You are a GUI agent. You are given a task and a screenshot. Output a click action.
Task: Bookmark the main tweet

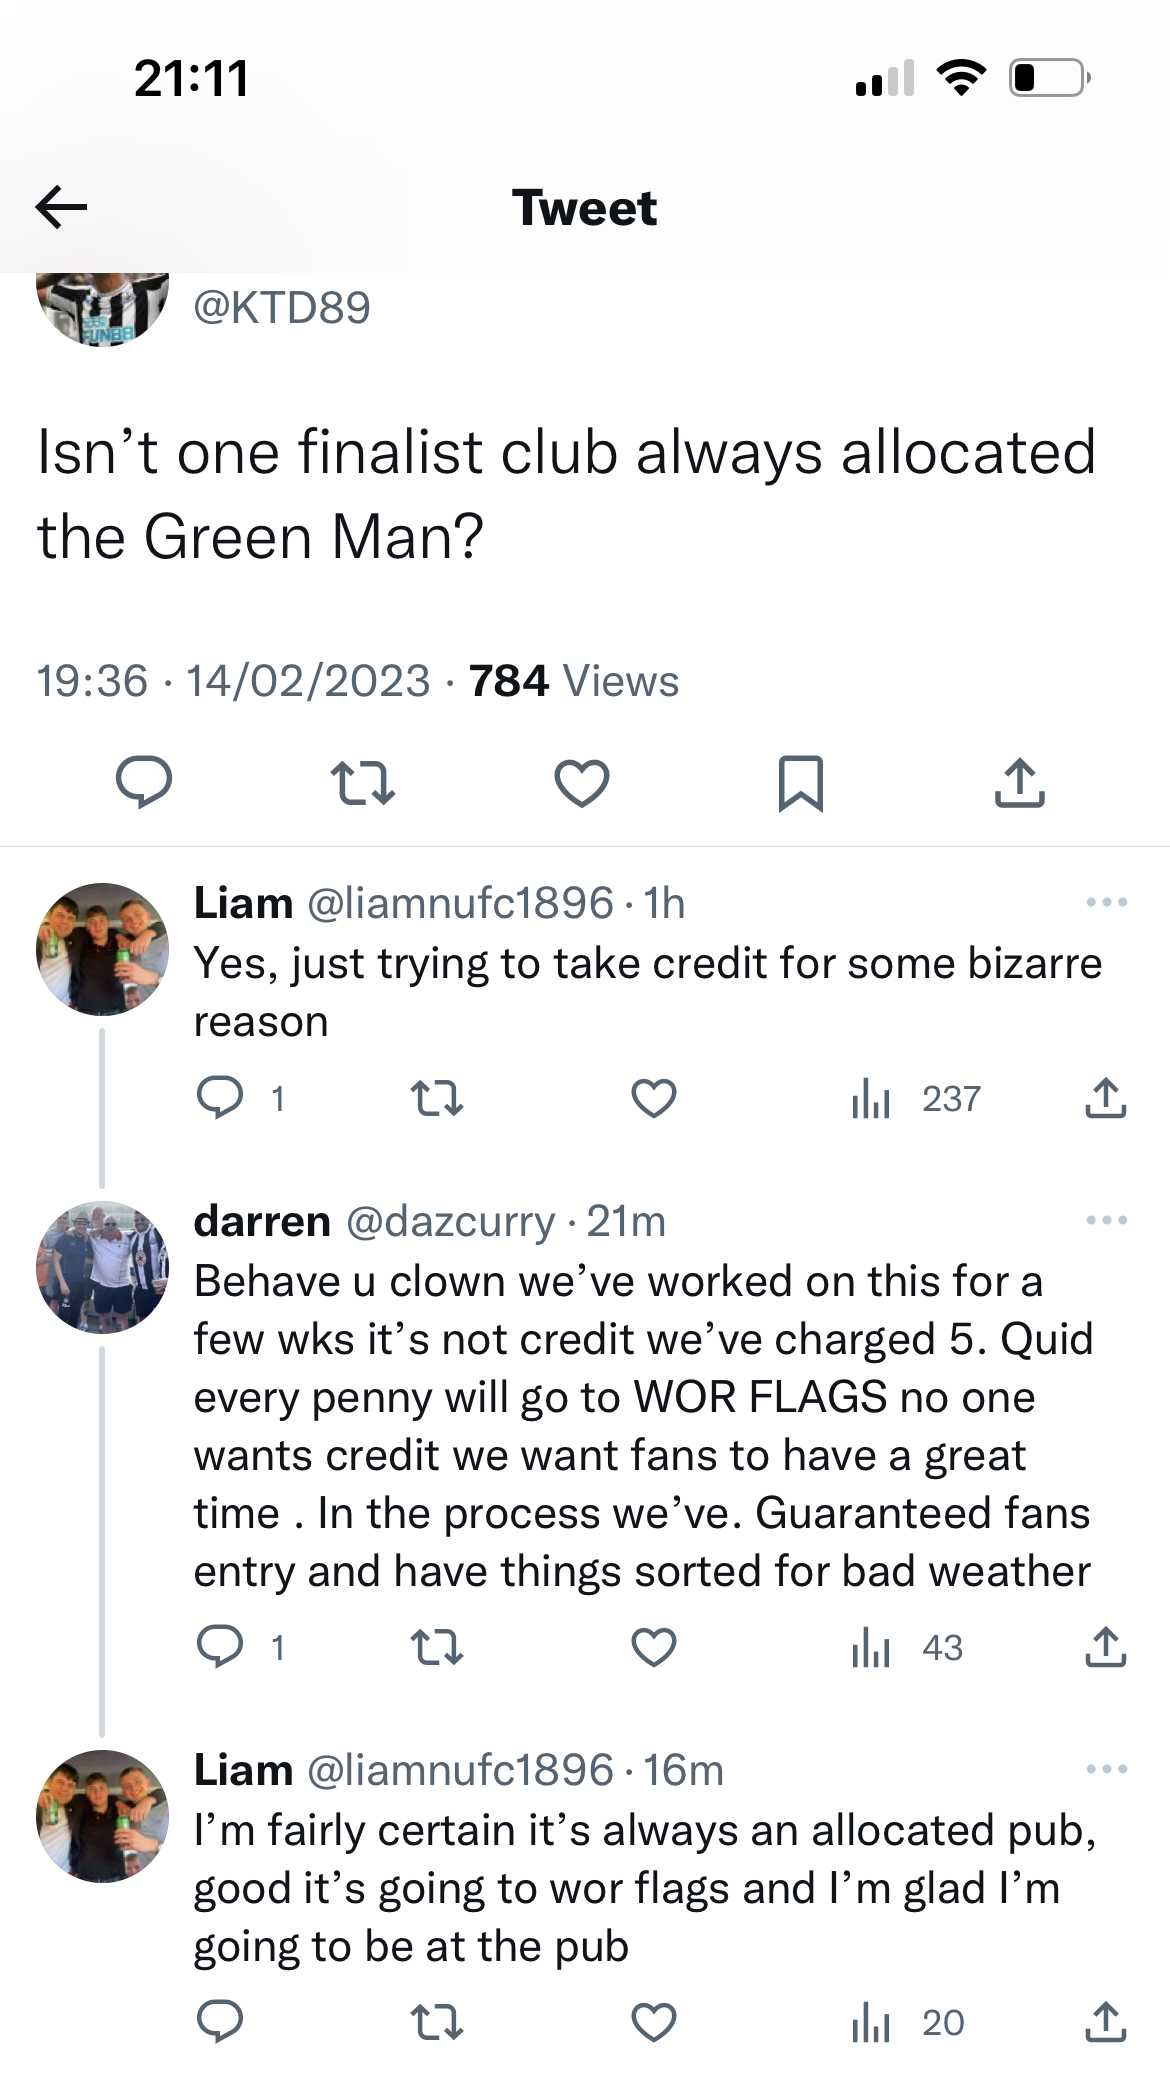pos(801,783)
